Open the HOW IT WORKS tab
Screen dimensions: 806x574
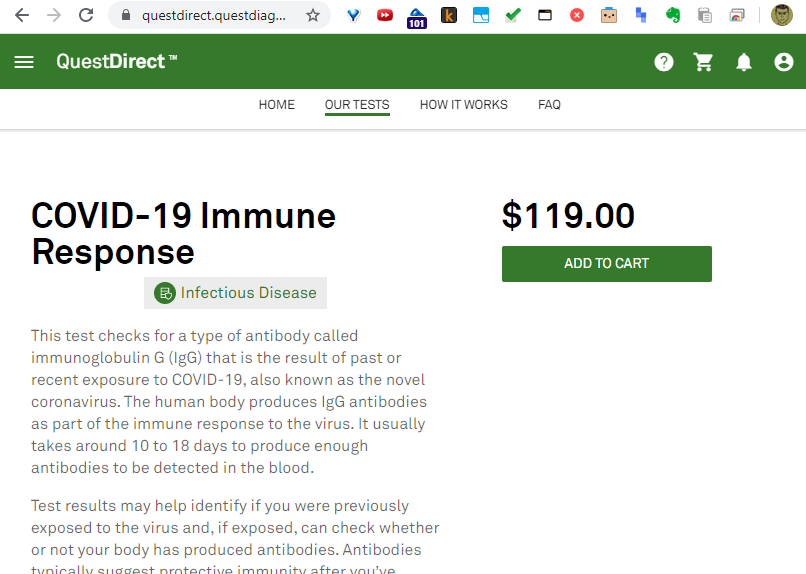(464, 104)
